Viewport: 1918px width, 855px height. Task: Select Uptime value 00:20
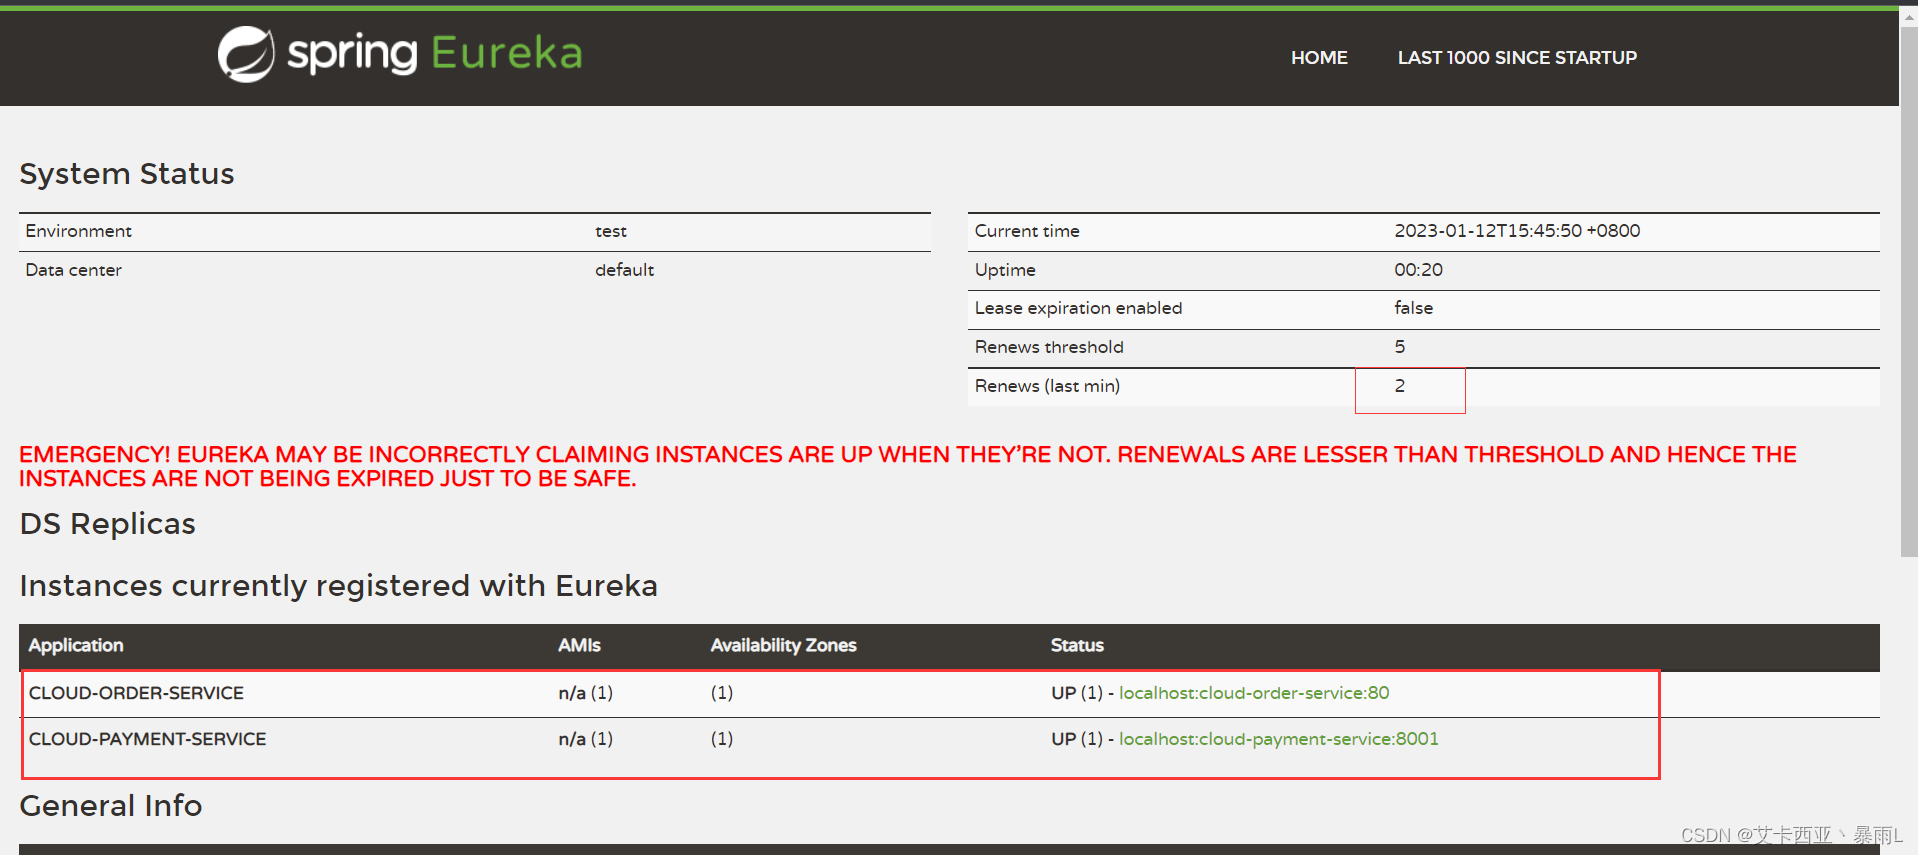pos(1418,270)
